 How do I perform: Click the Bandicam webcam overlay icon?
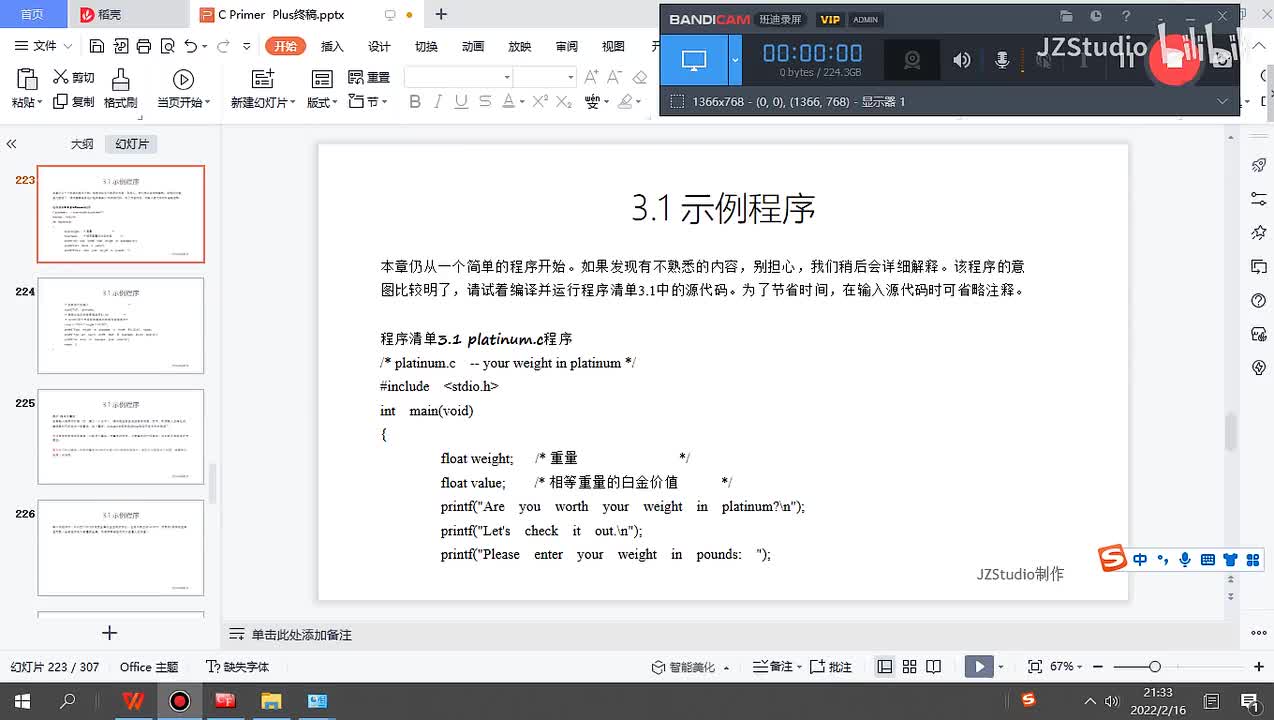click(912, 60)
